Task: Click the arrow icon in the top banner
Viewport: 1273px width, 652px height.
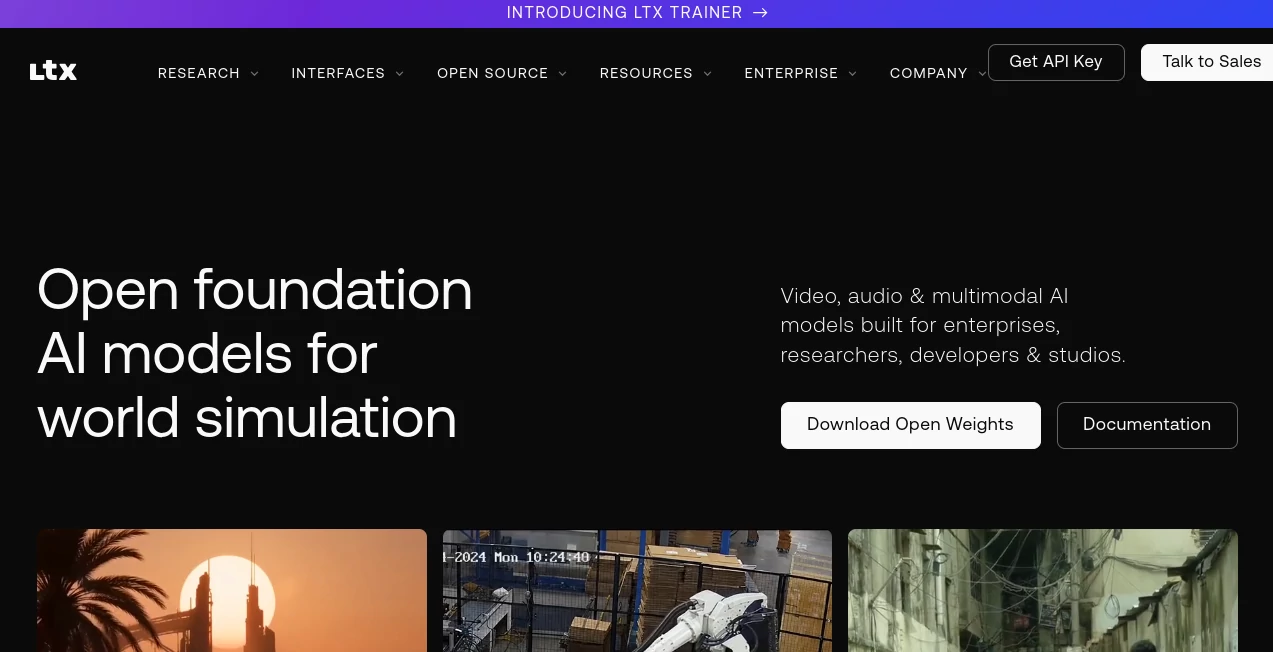Action: (x=760, y=13)
